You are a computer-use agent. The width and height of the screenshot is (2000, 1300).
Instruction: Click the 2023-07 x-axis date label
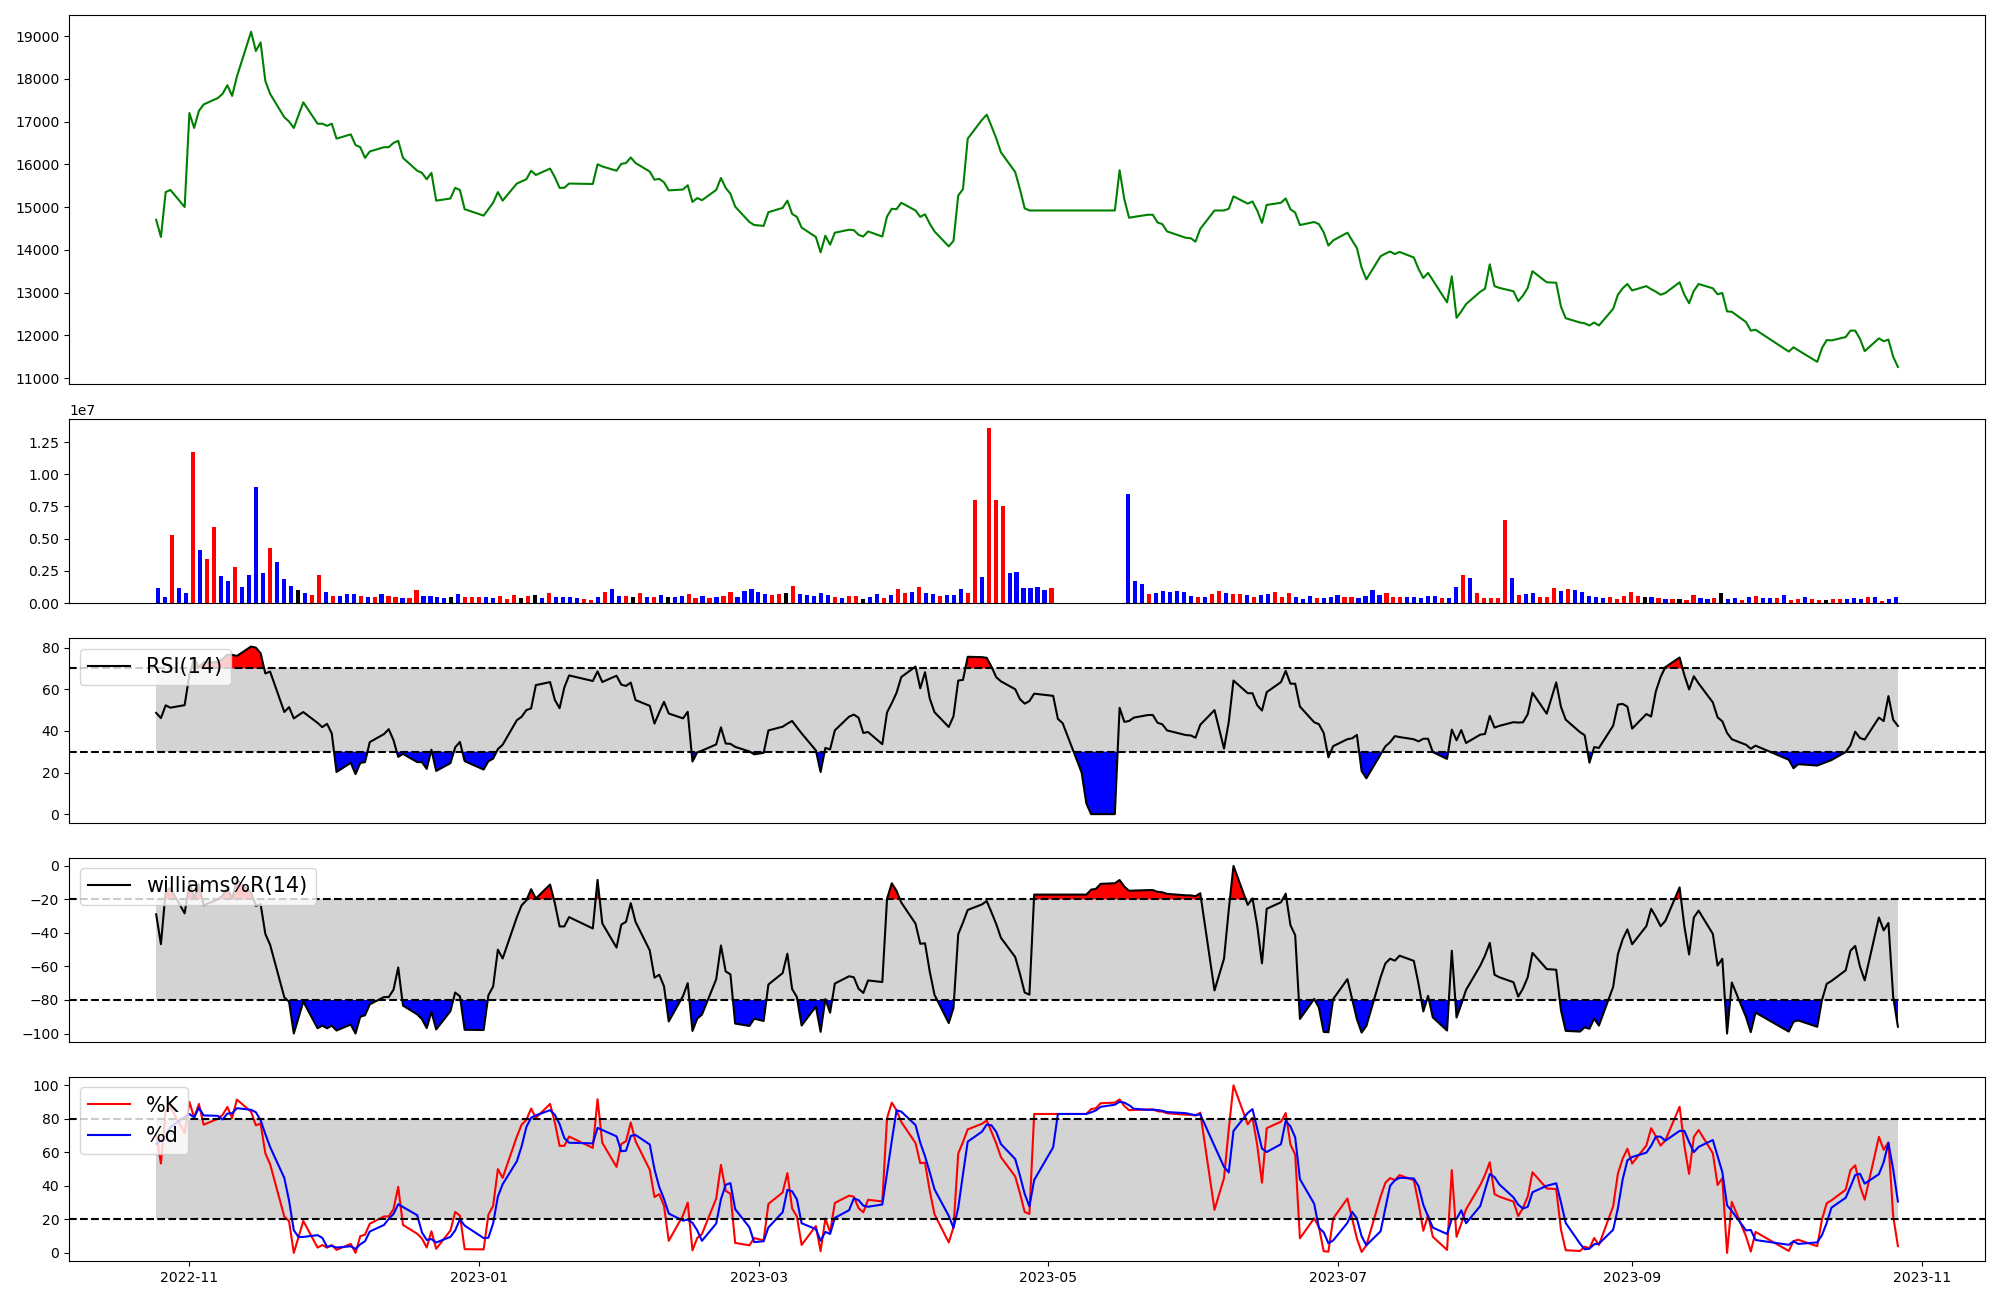(x=1337, y=1277)
